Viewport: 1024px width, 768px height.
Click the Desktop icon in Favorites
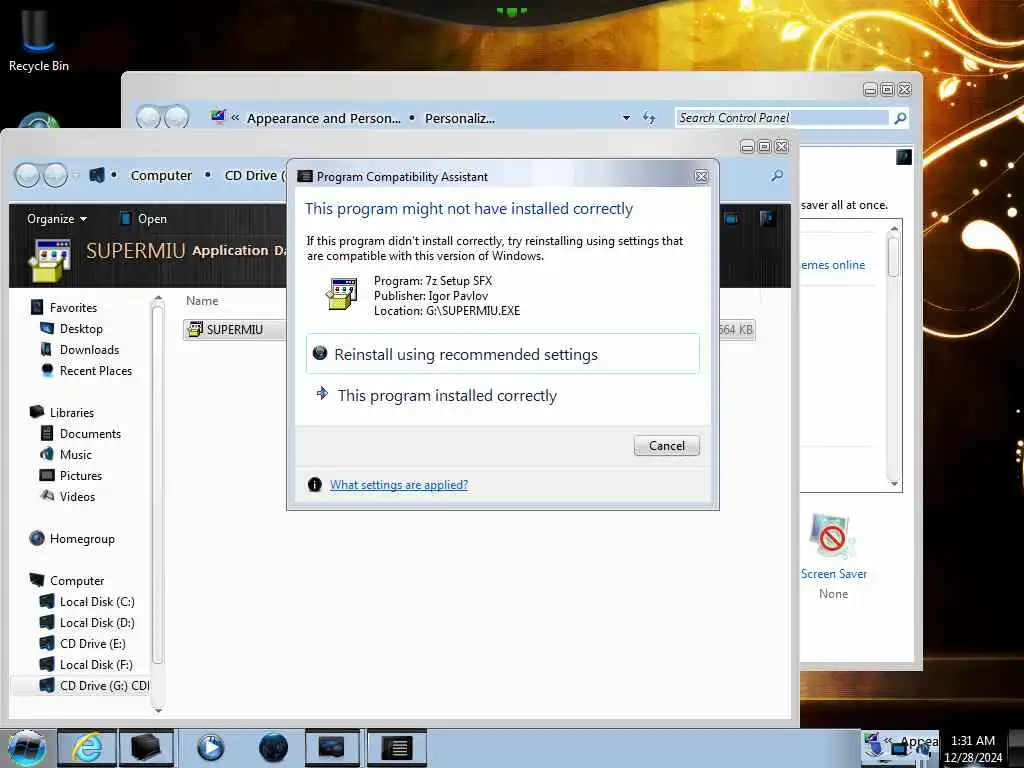[47, 328]
